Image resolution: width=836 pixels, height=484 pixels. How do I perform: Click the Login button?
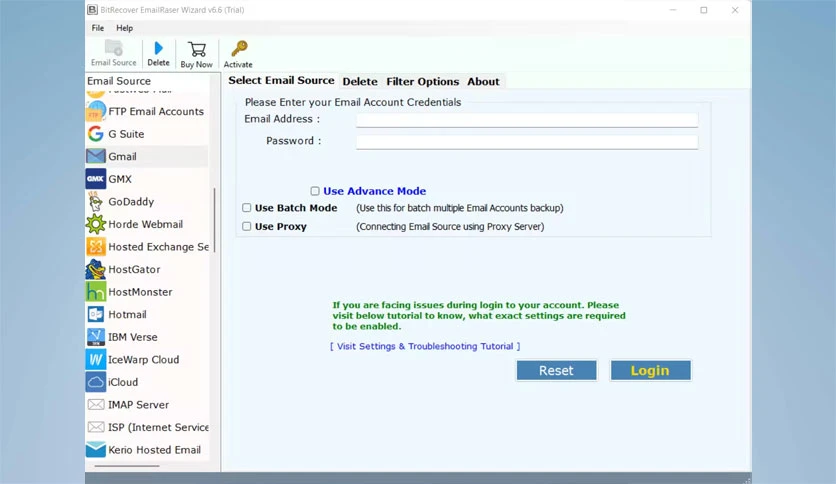click(650, 370)
